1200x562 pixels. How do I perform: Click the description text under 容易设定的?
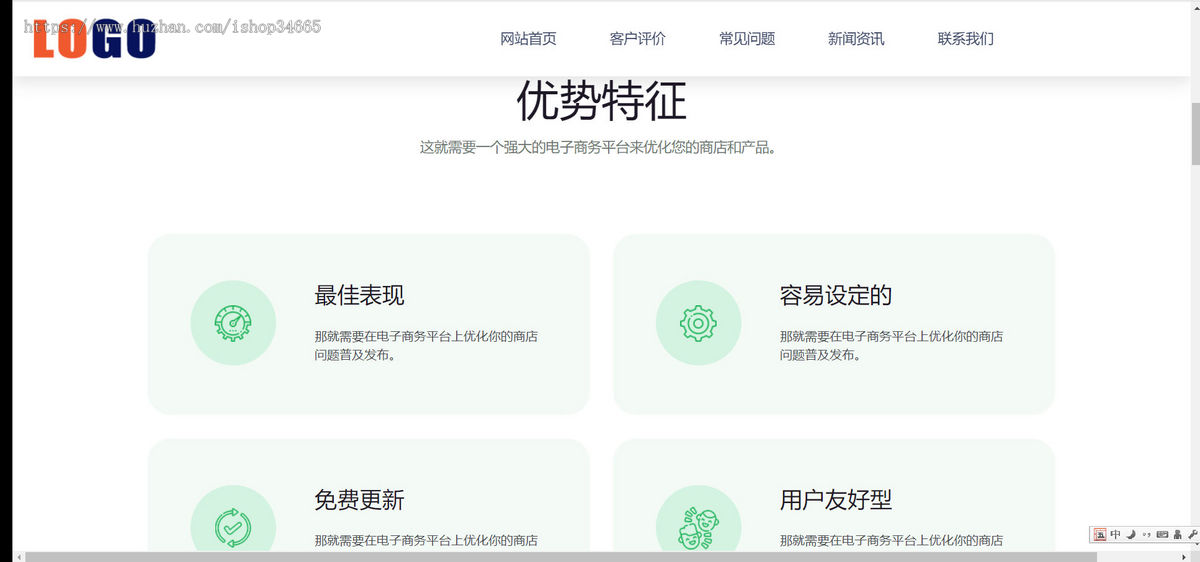[891, 345]
